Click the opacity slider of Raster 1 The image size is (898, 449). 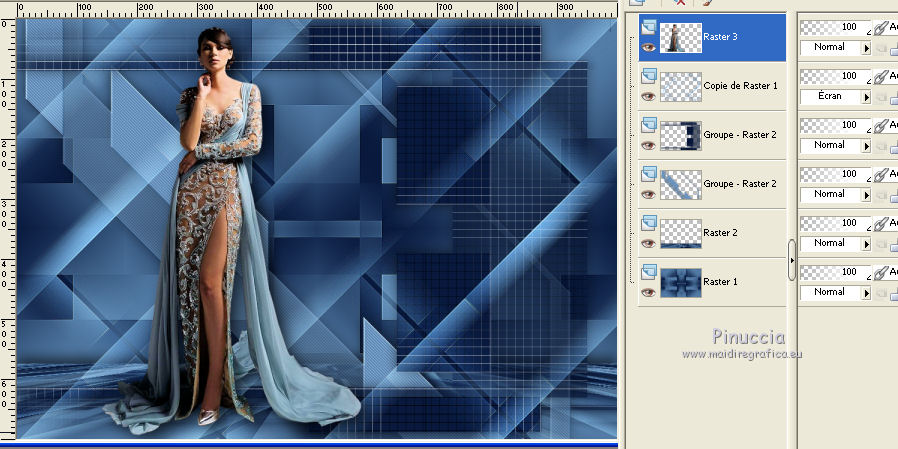[836, 272]
